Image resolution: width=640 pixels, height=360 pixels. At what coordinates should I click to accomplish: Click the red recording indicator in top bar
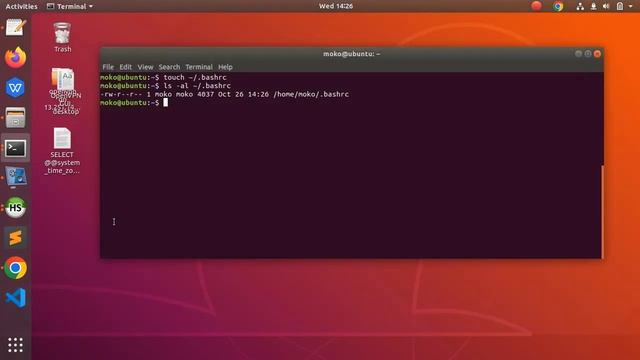pyautogui.click(x=536, y=6)
